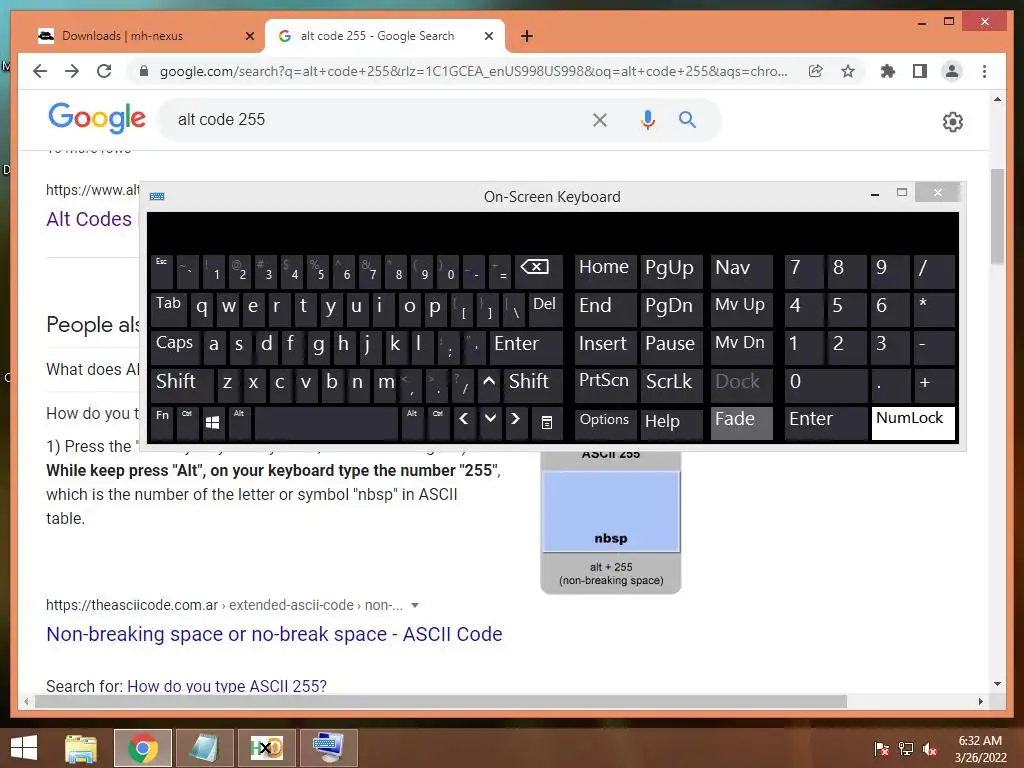Close the Downloads mh-nexus tab
This screenshot has height=768, width=1024.
249,36
